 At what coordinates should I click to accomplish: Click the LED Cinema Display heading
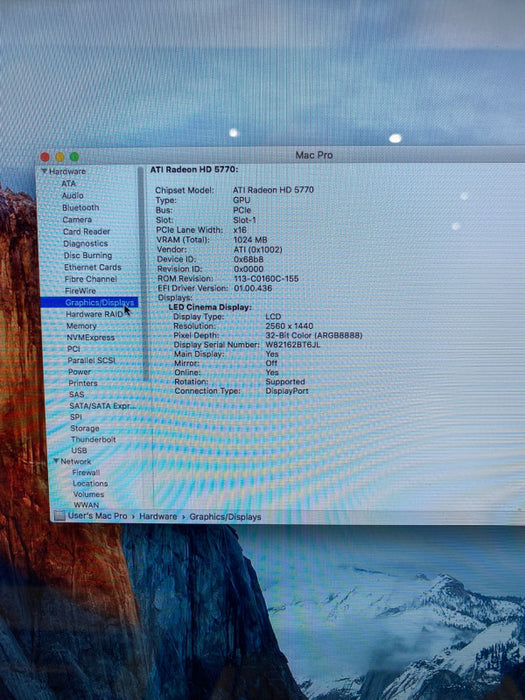(210, 307)
